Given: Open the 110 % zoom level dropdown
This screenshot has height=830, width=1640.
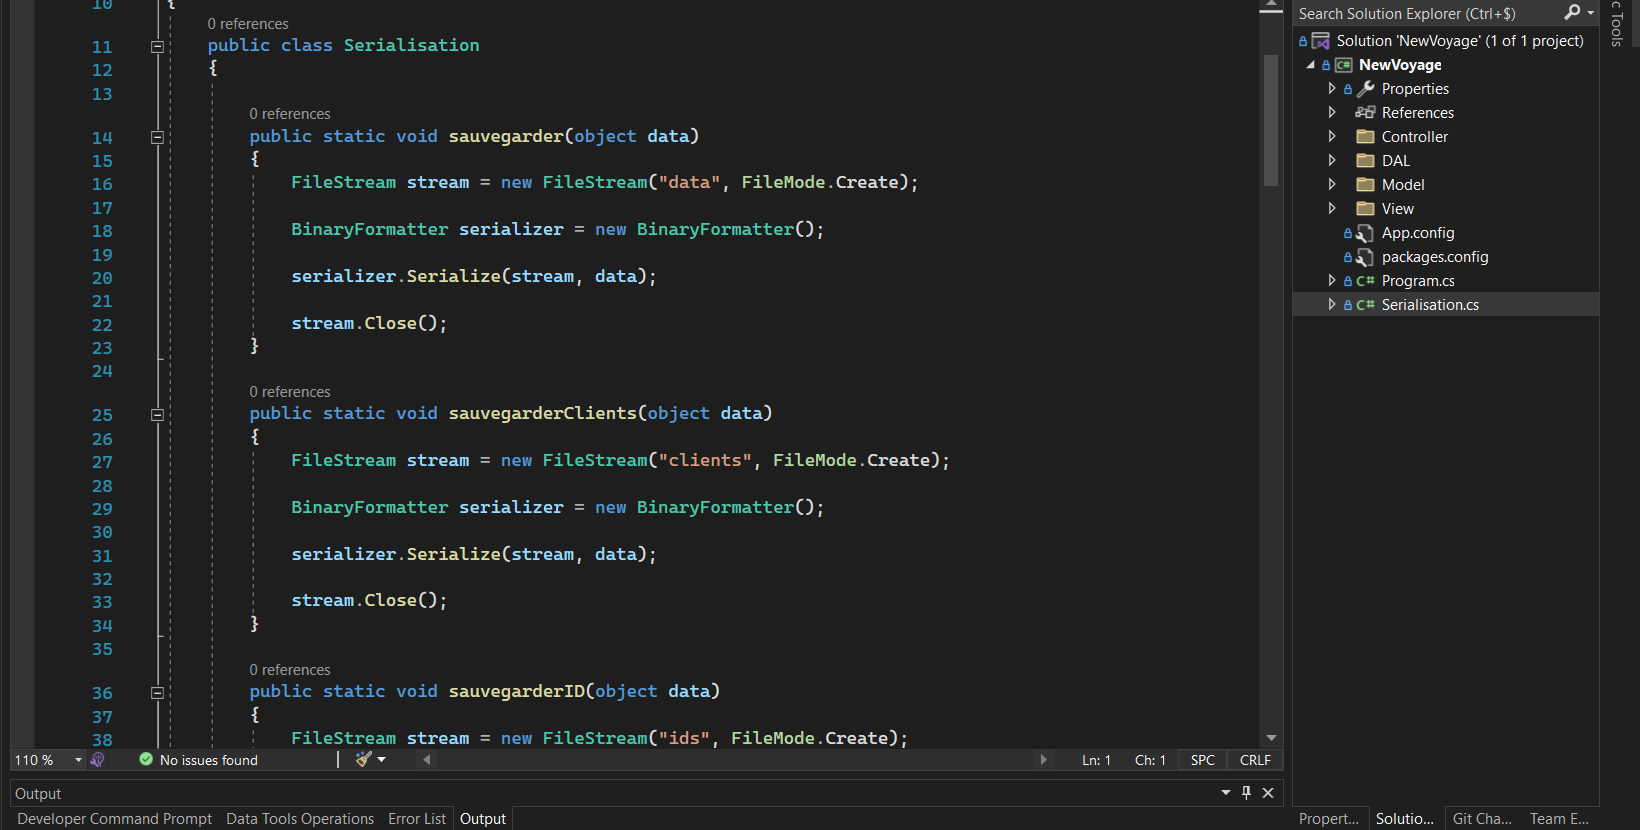Looking at the screenshot, I should coord(78,760).
